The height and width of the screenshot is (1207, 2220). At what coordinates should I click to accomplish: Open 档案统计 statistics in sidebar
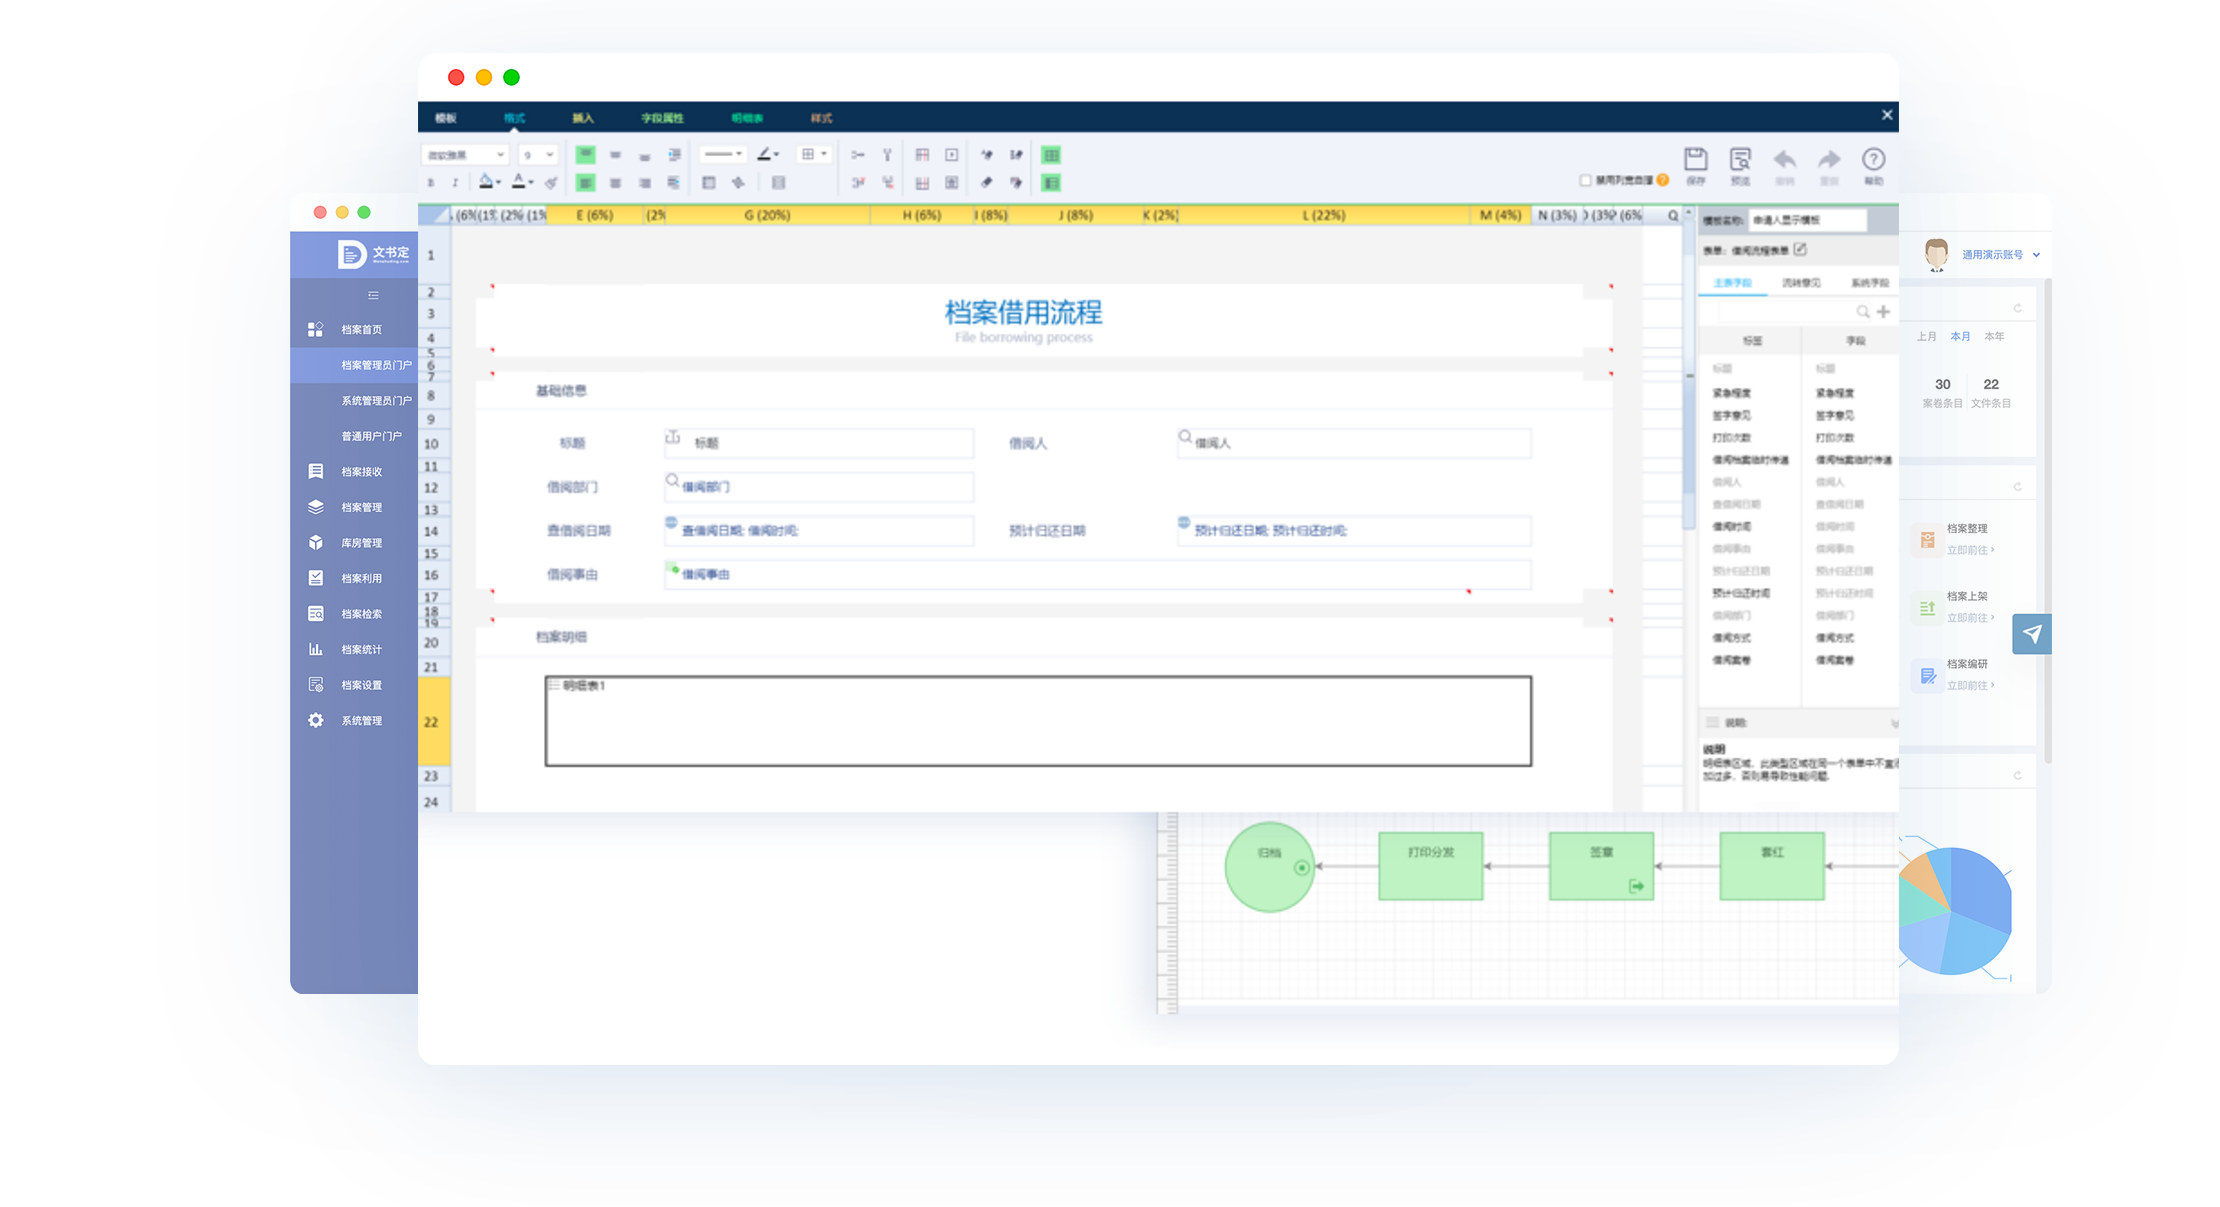[x=361, y=650]
